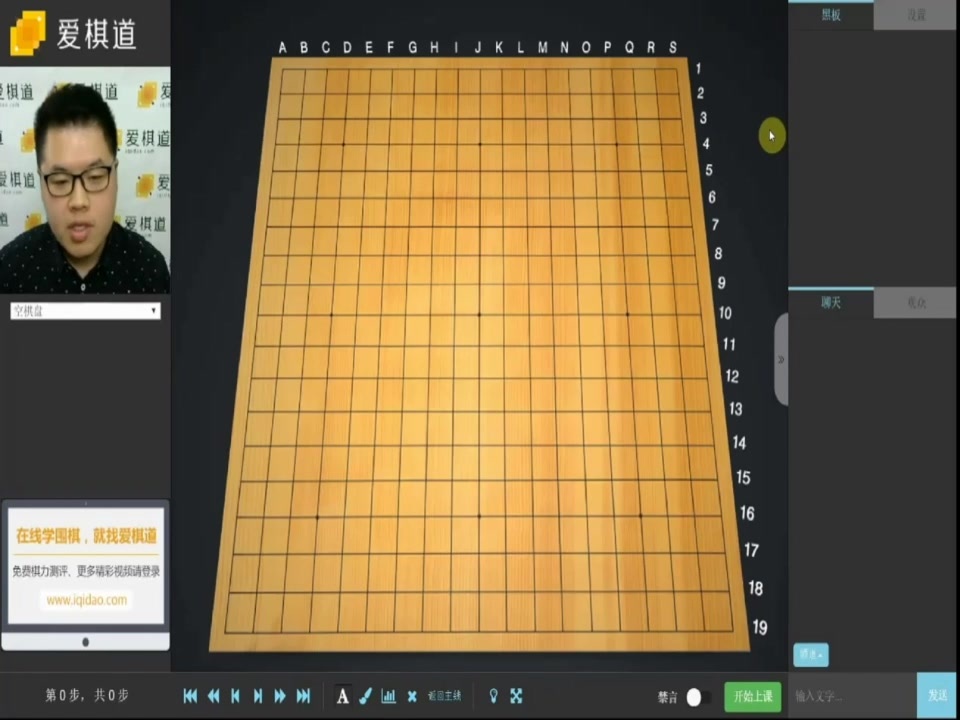Jump to the first move
Viewport: 960px width, 720px height.
(x=190, y=696)
